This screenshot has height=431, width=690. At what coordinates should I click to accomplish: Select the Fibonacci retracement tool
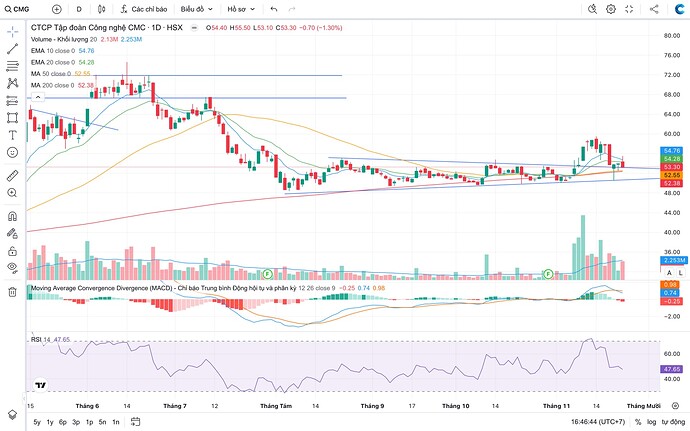[x=12, y=66]
